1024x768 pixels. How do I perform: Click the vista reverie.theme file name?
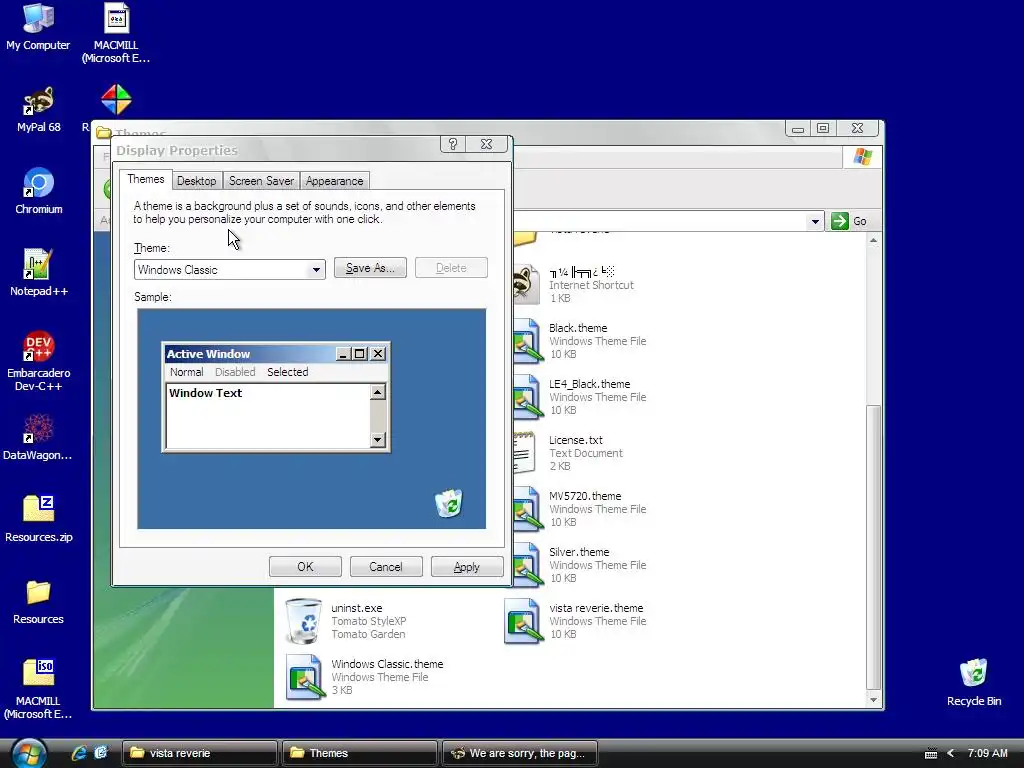(x=596, y=608)
